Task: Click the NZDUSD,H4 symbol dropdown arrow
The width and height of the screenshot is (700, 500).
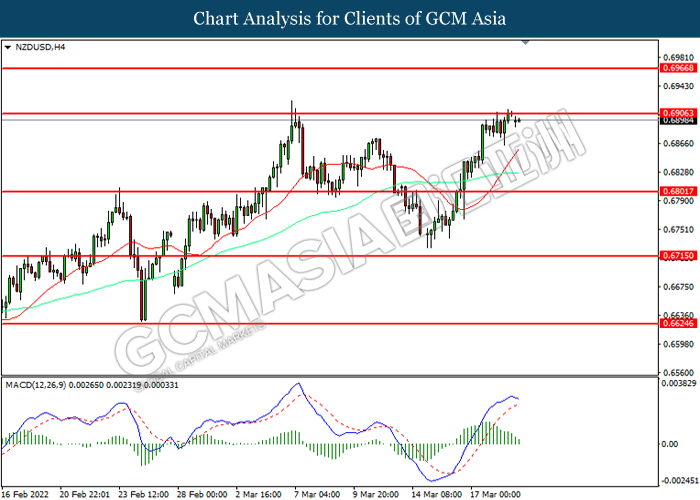Action: 8,47
